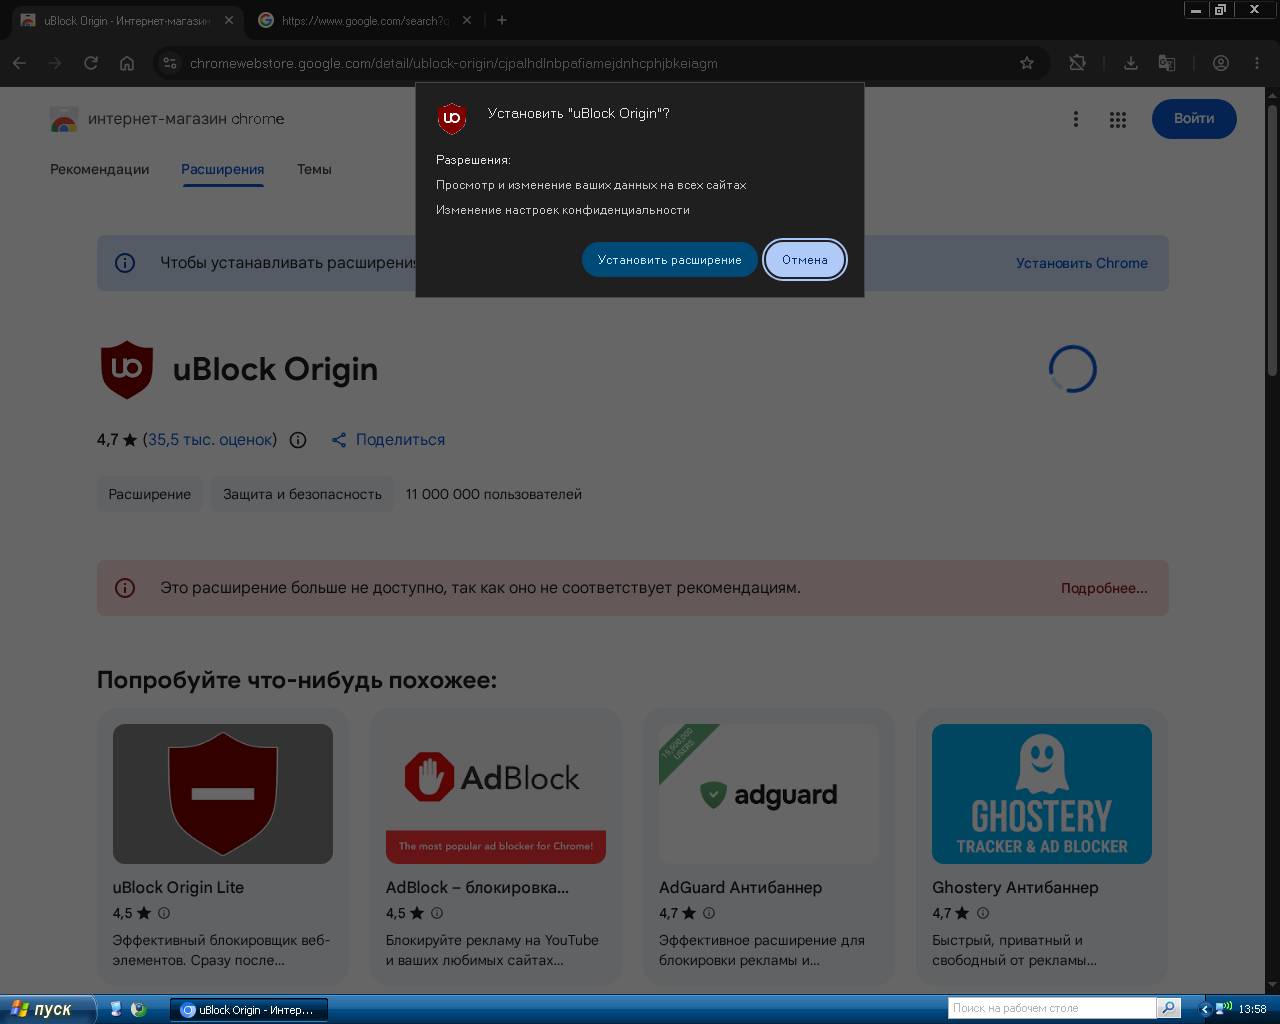Open the AdGuard Антибаннер thumbnail
This screenshot has height=1024, width=1280.
pyautogui.click(x=769, y=794)
